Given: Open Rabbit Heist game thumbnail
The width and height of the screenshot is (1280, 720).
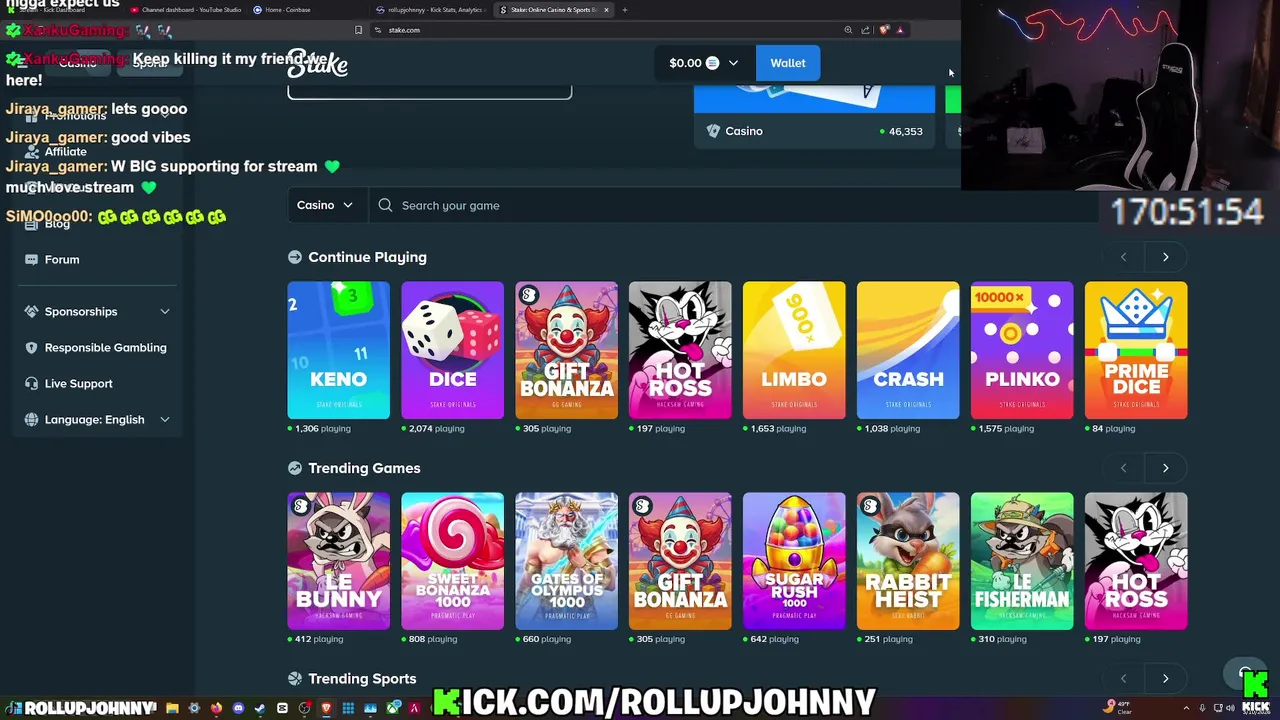Looking at the screenshot, I should coord(908,561).
